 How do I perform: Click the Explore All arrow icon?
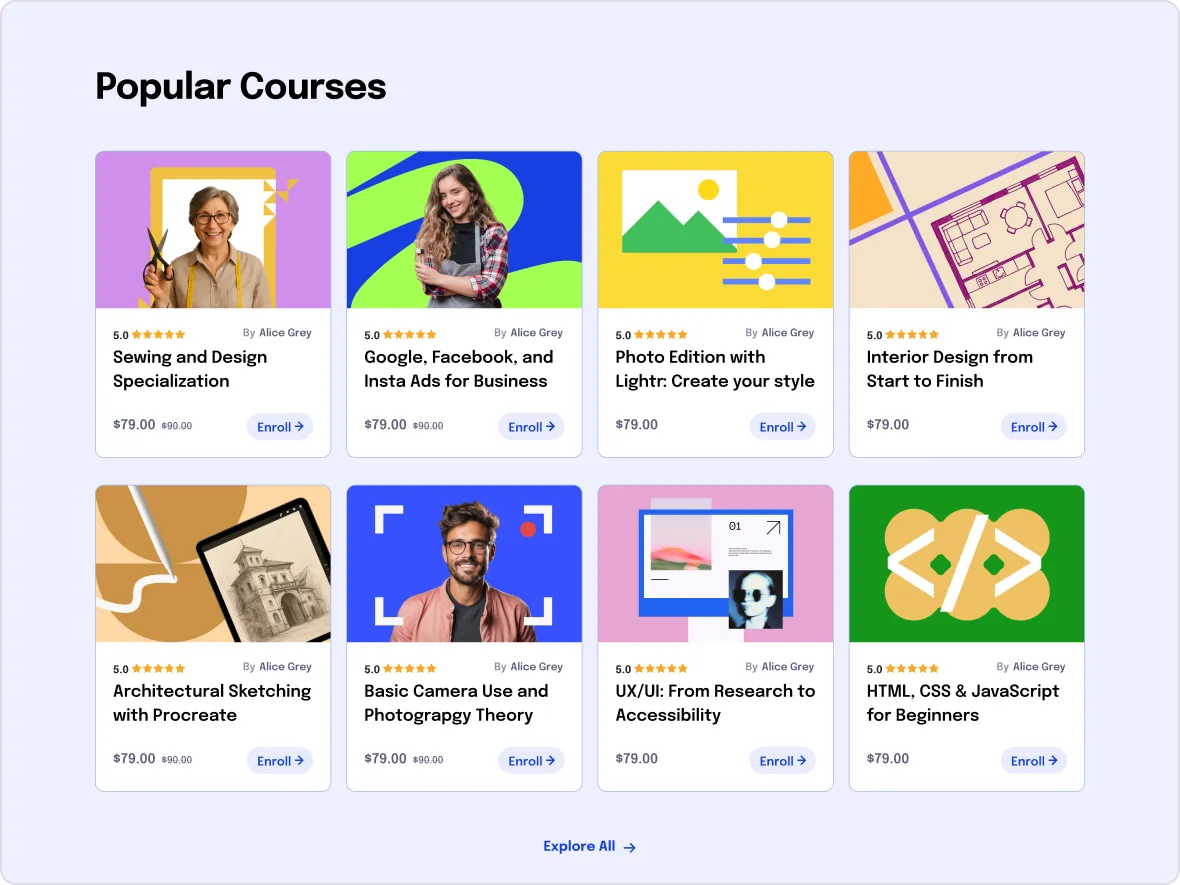[x=630, y=847]
